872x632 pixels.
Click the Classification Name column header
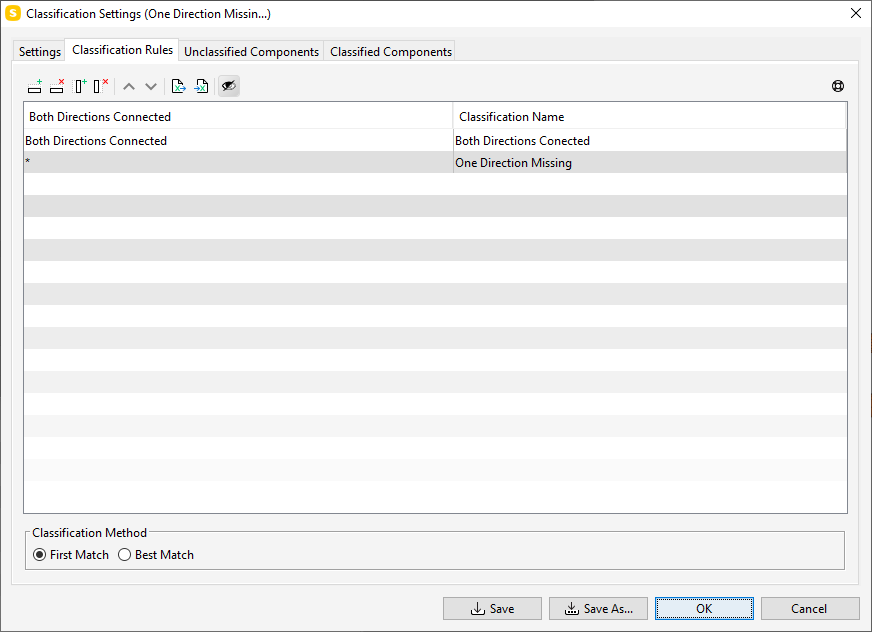650,116
